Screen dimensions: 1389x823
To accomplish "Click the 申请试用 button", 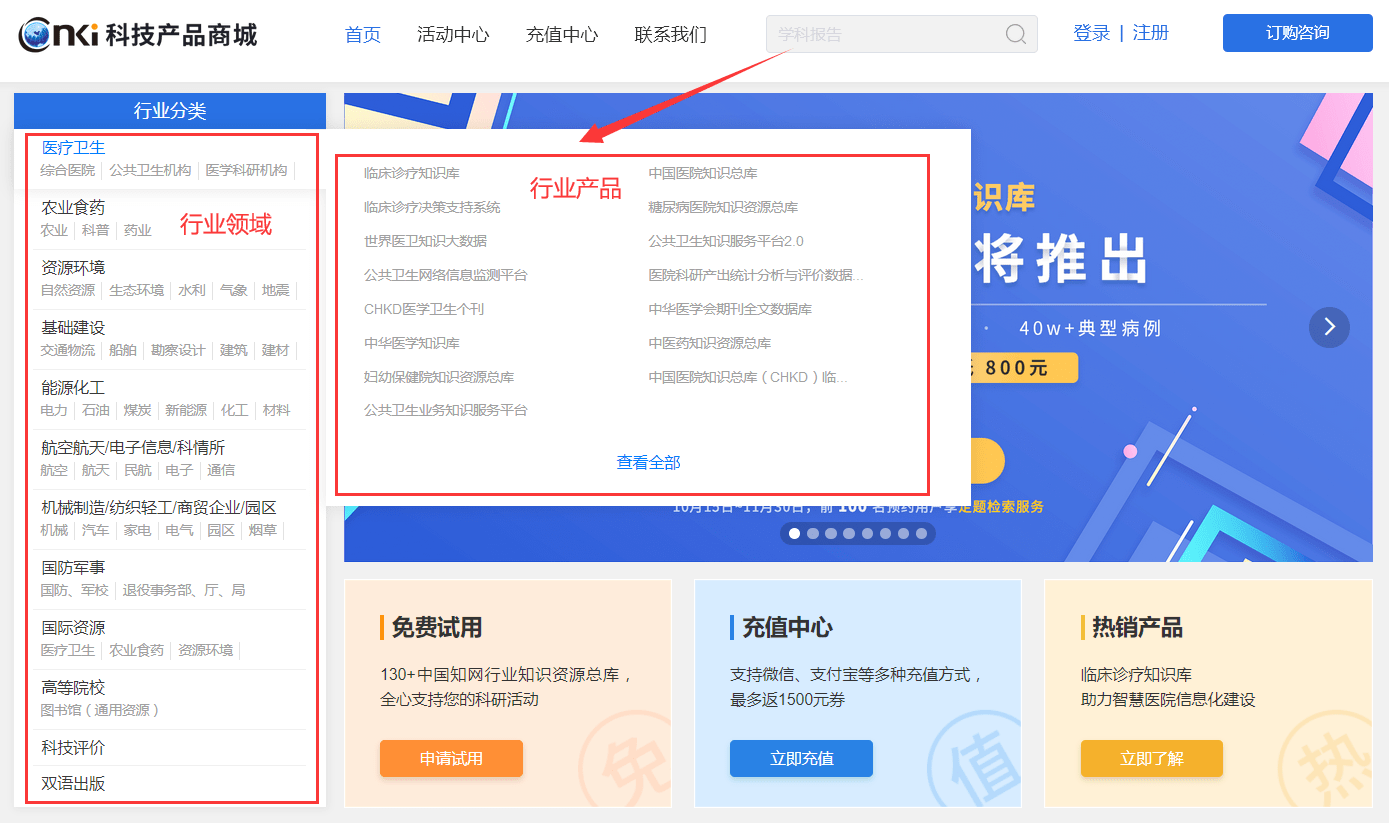I will point(451,758).
